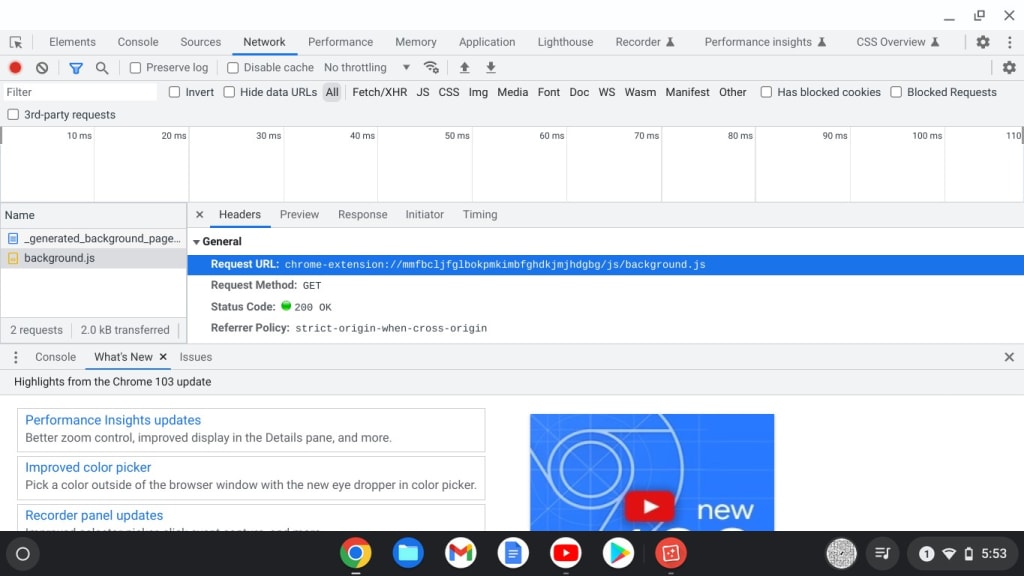
Task: Show the Response tab
Action: click(x=362, y=214)
